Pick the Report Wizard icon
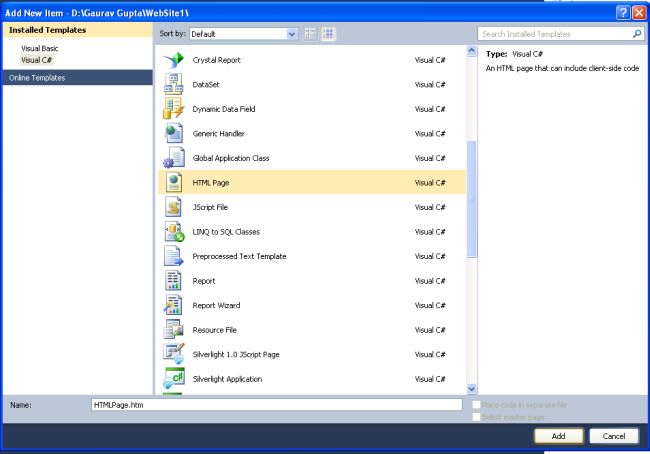The image size is (650, 454). click(174, 305)
